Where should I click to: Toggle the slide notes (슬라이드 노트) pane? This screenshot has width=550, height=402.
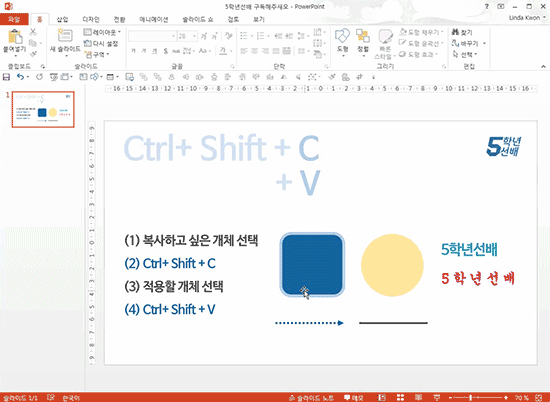click(311, 398)
